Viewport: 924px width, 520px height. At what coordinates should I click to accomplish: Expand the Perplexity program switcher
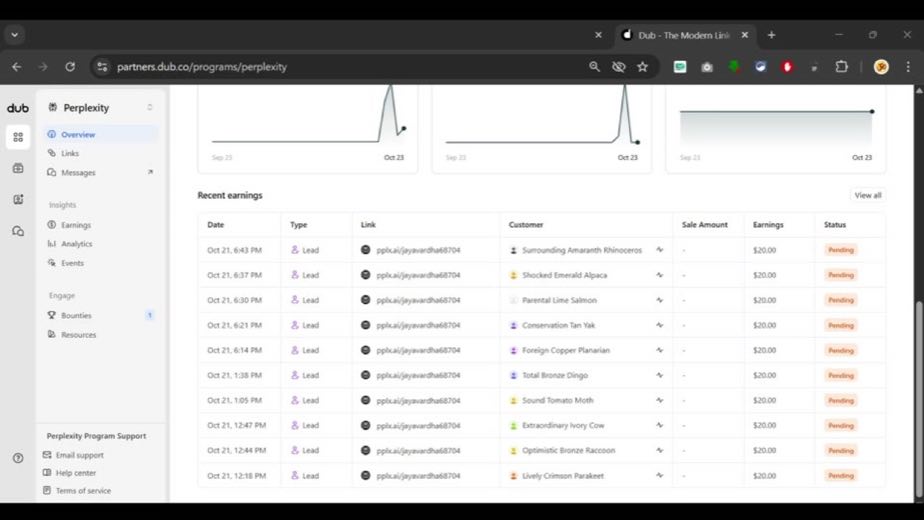pyautogui.click(x=150, y=107)
